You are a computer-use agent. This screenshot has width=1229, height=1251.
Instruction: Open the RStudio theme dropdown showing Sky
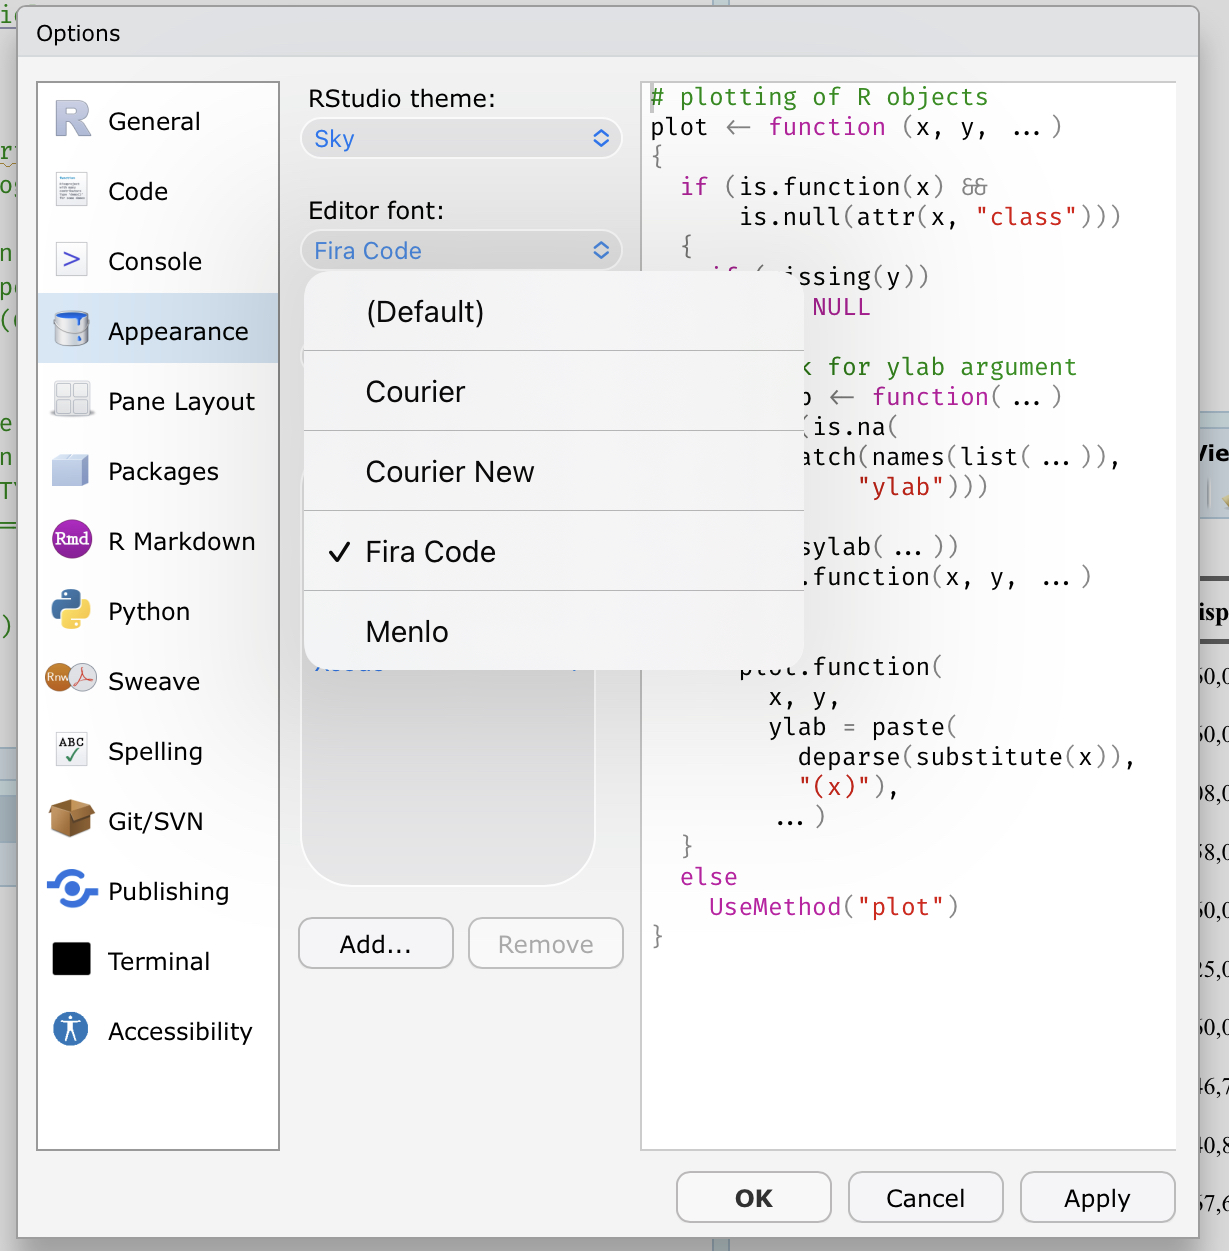coord(461,139)
